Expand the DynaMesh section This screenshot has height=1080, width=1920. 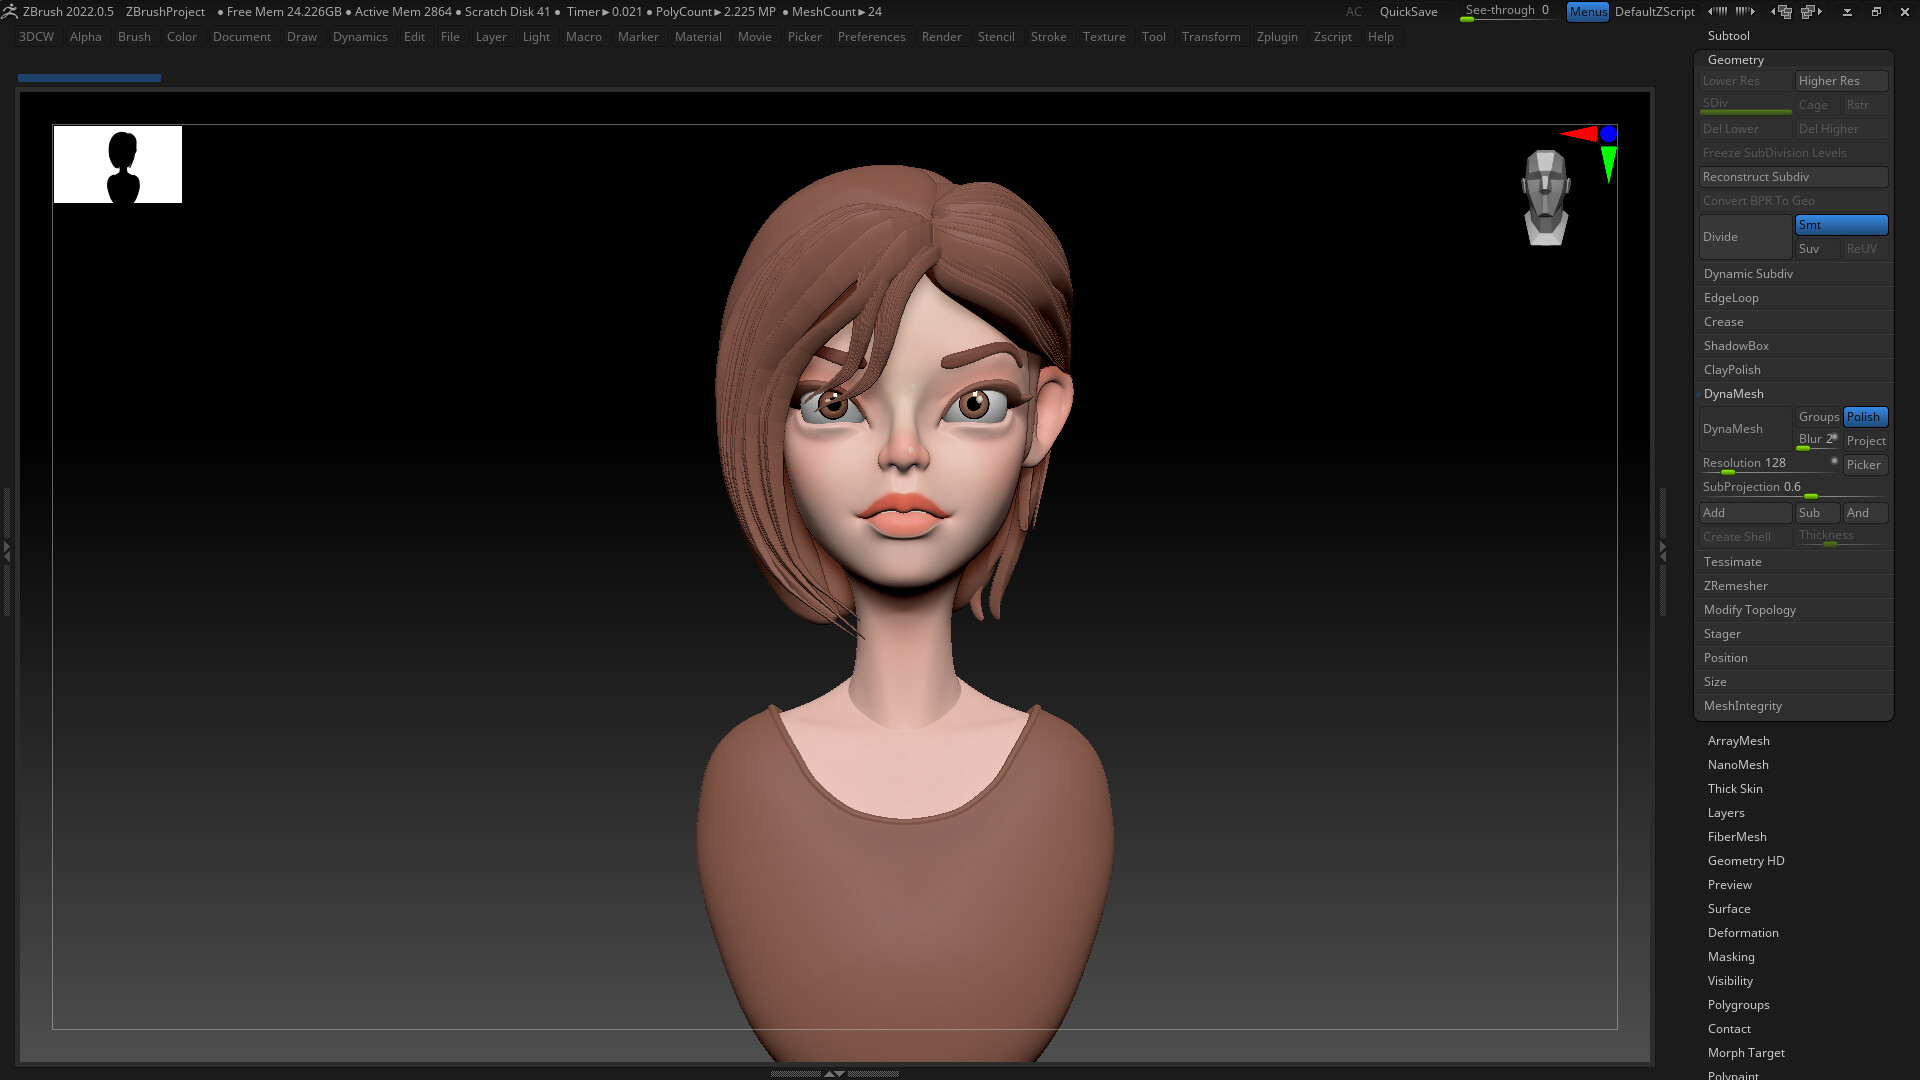[1733, 393]
